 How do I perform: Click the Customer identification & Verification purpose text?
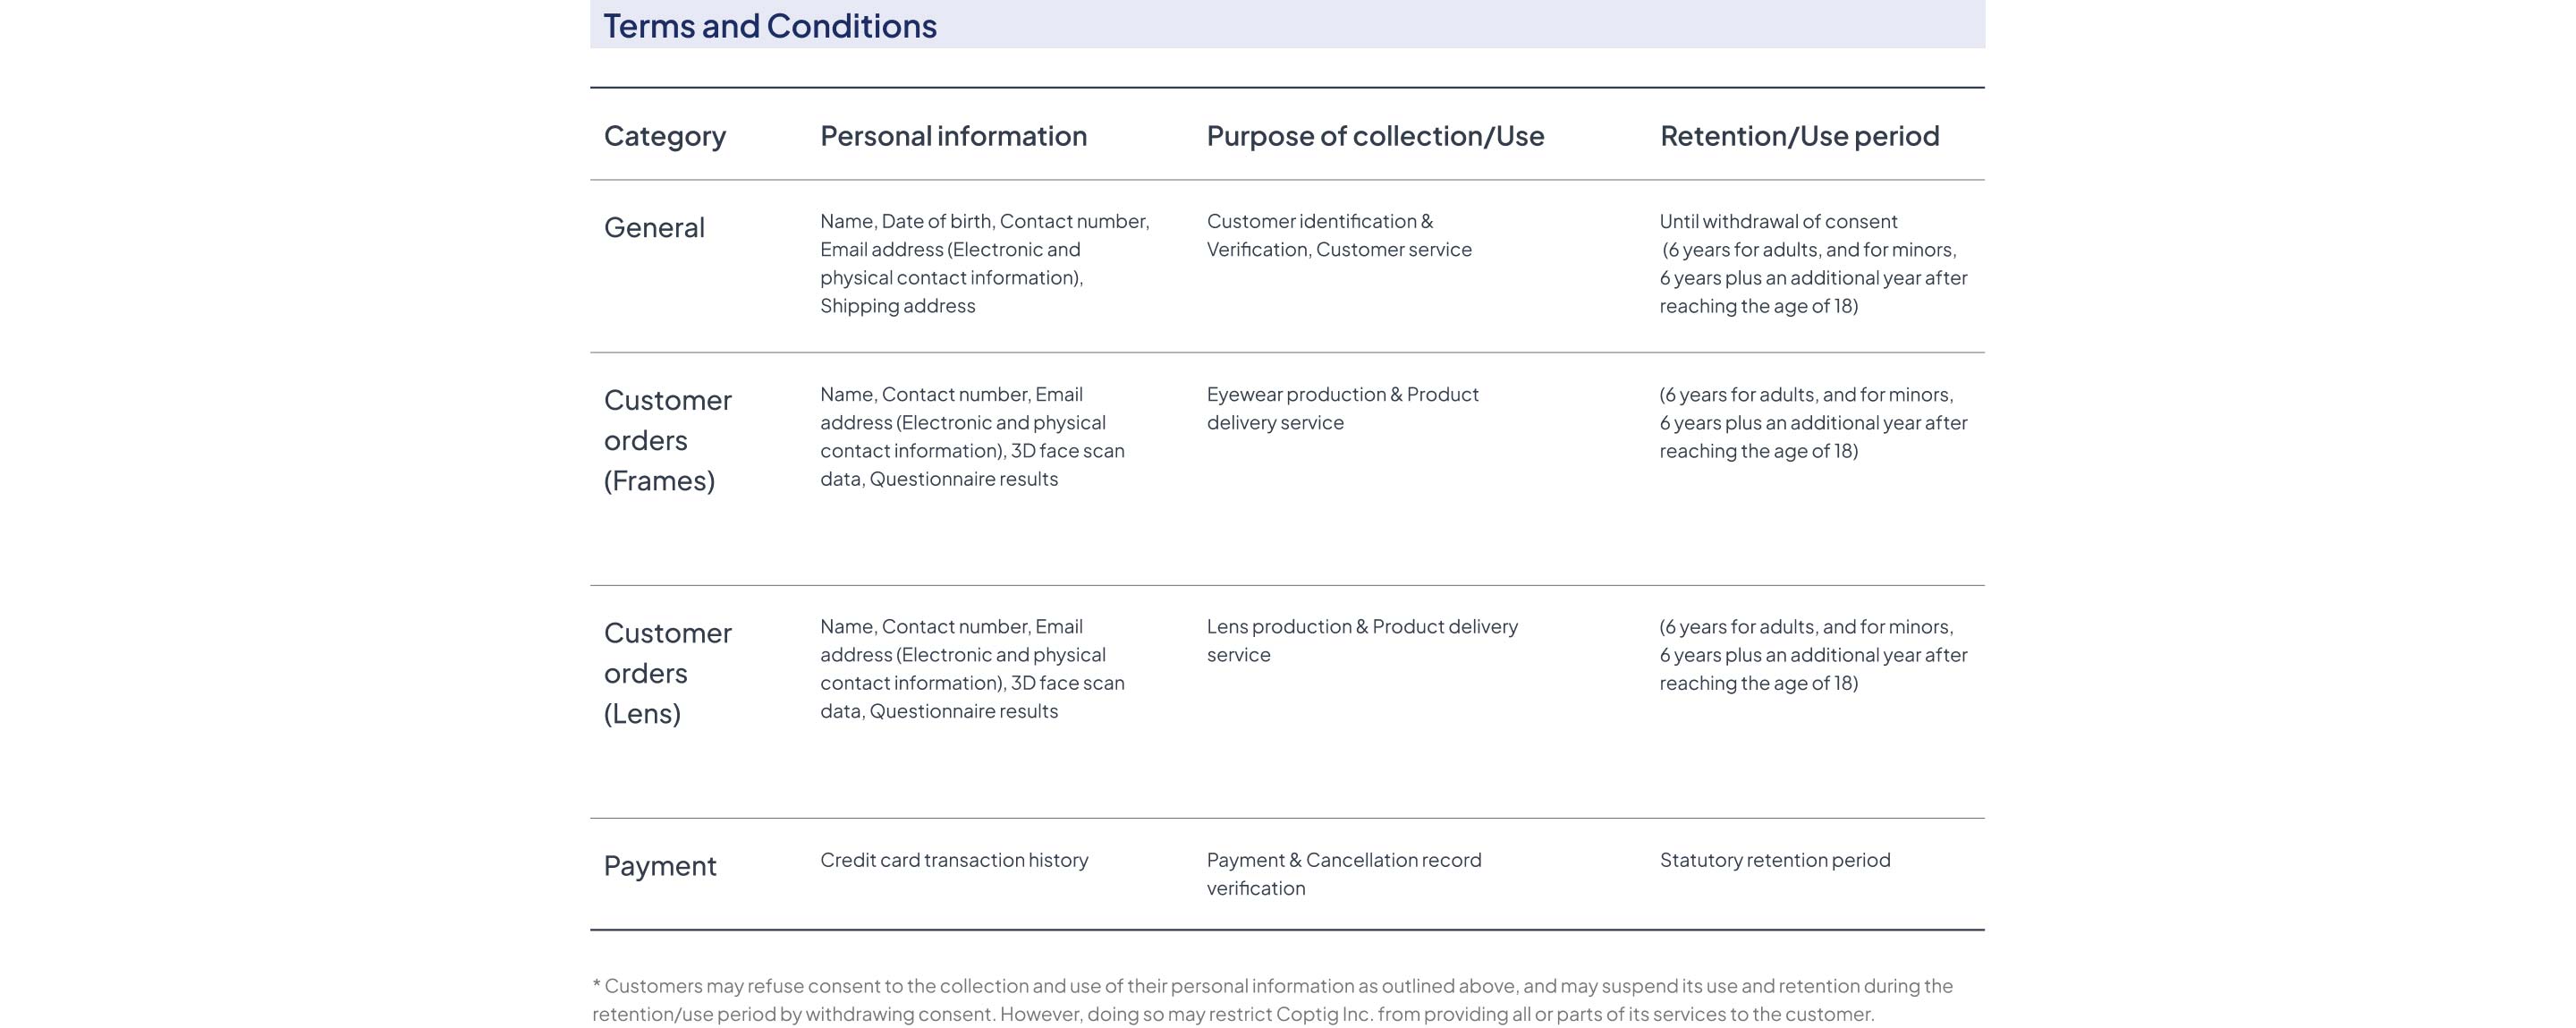pos(1338,235)
